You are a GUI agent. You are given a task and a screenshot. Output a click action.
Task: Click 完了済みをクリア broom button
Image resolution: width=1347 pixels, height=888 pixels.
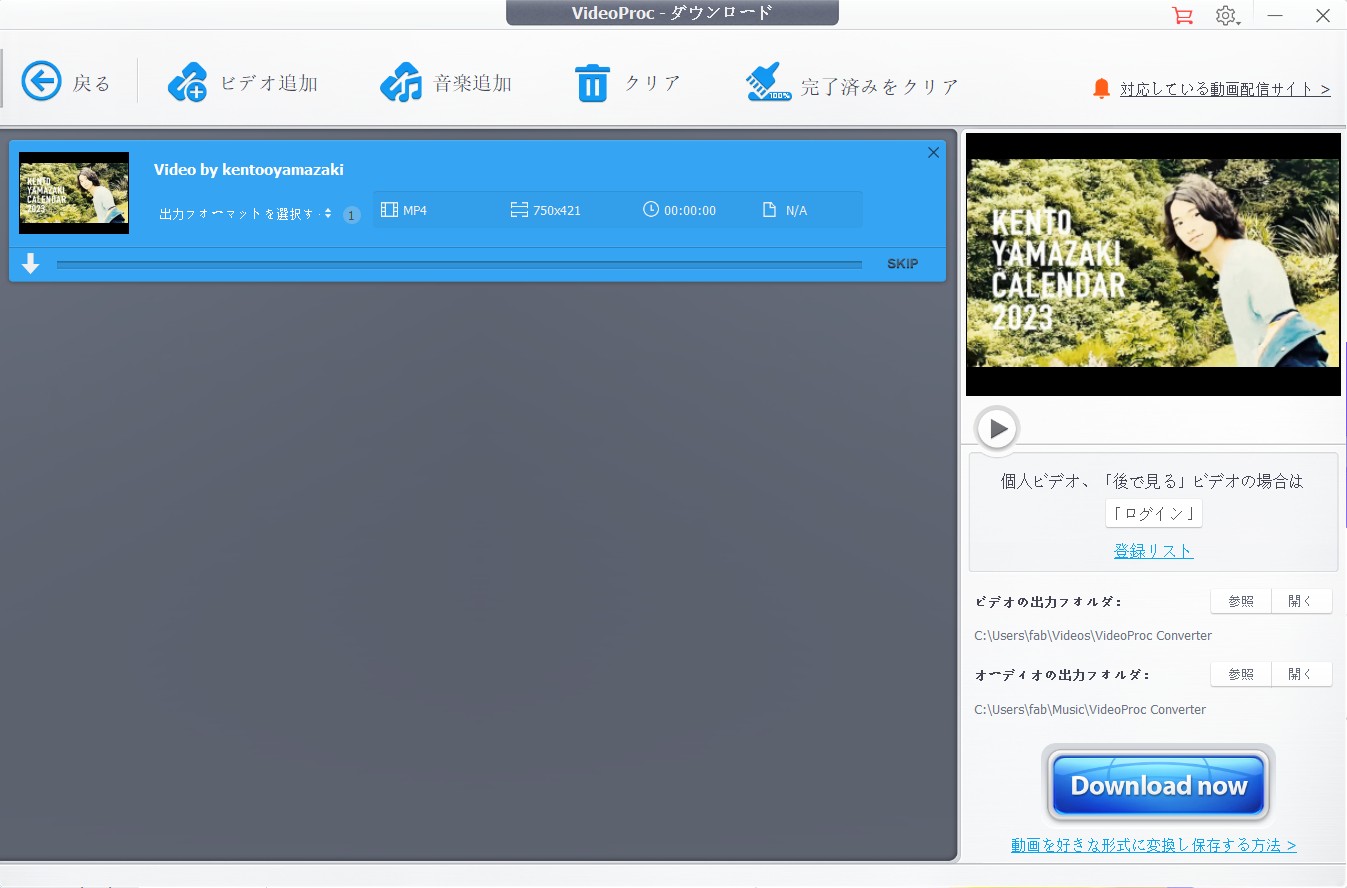coord(852,84)
